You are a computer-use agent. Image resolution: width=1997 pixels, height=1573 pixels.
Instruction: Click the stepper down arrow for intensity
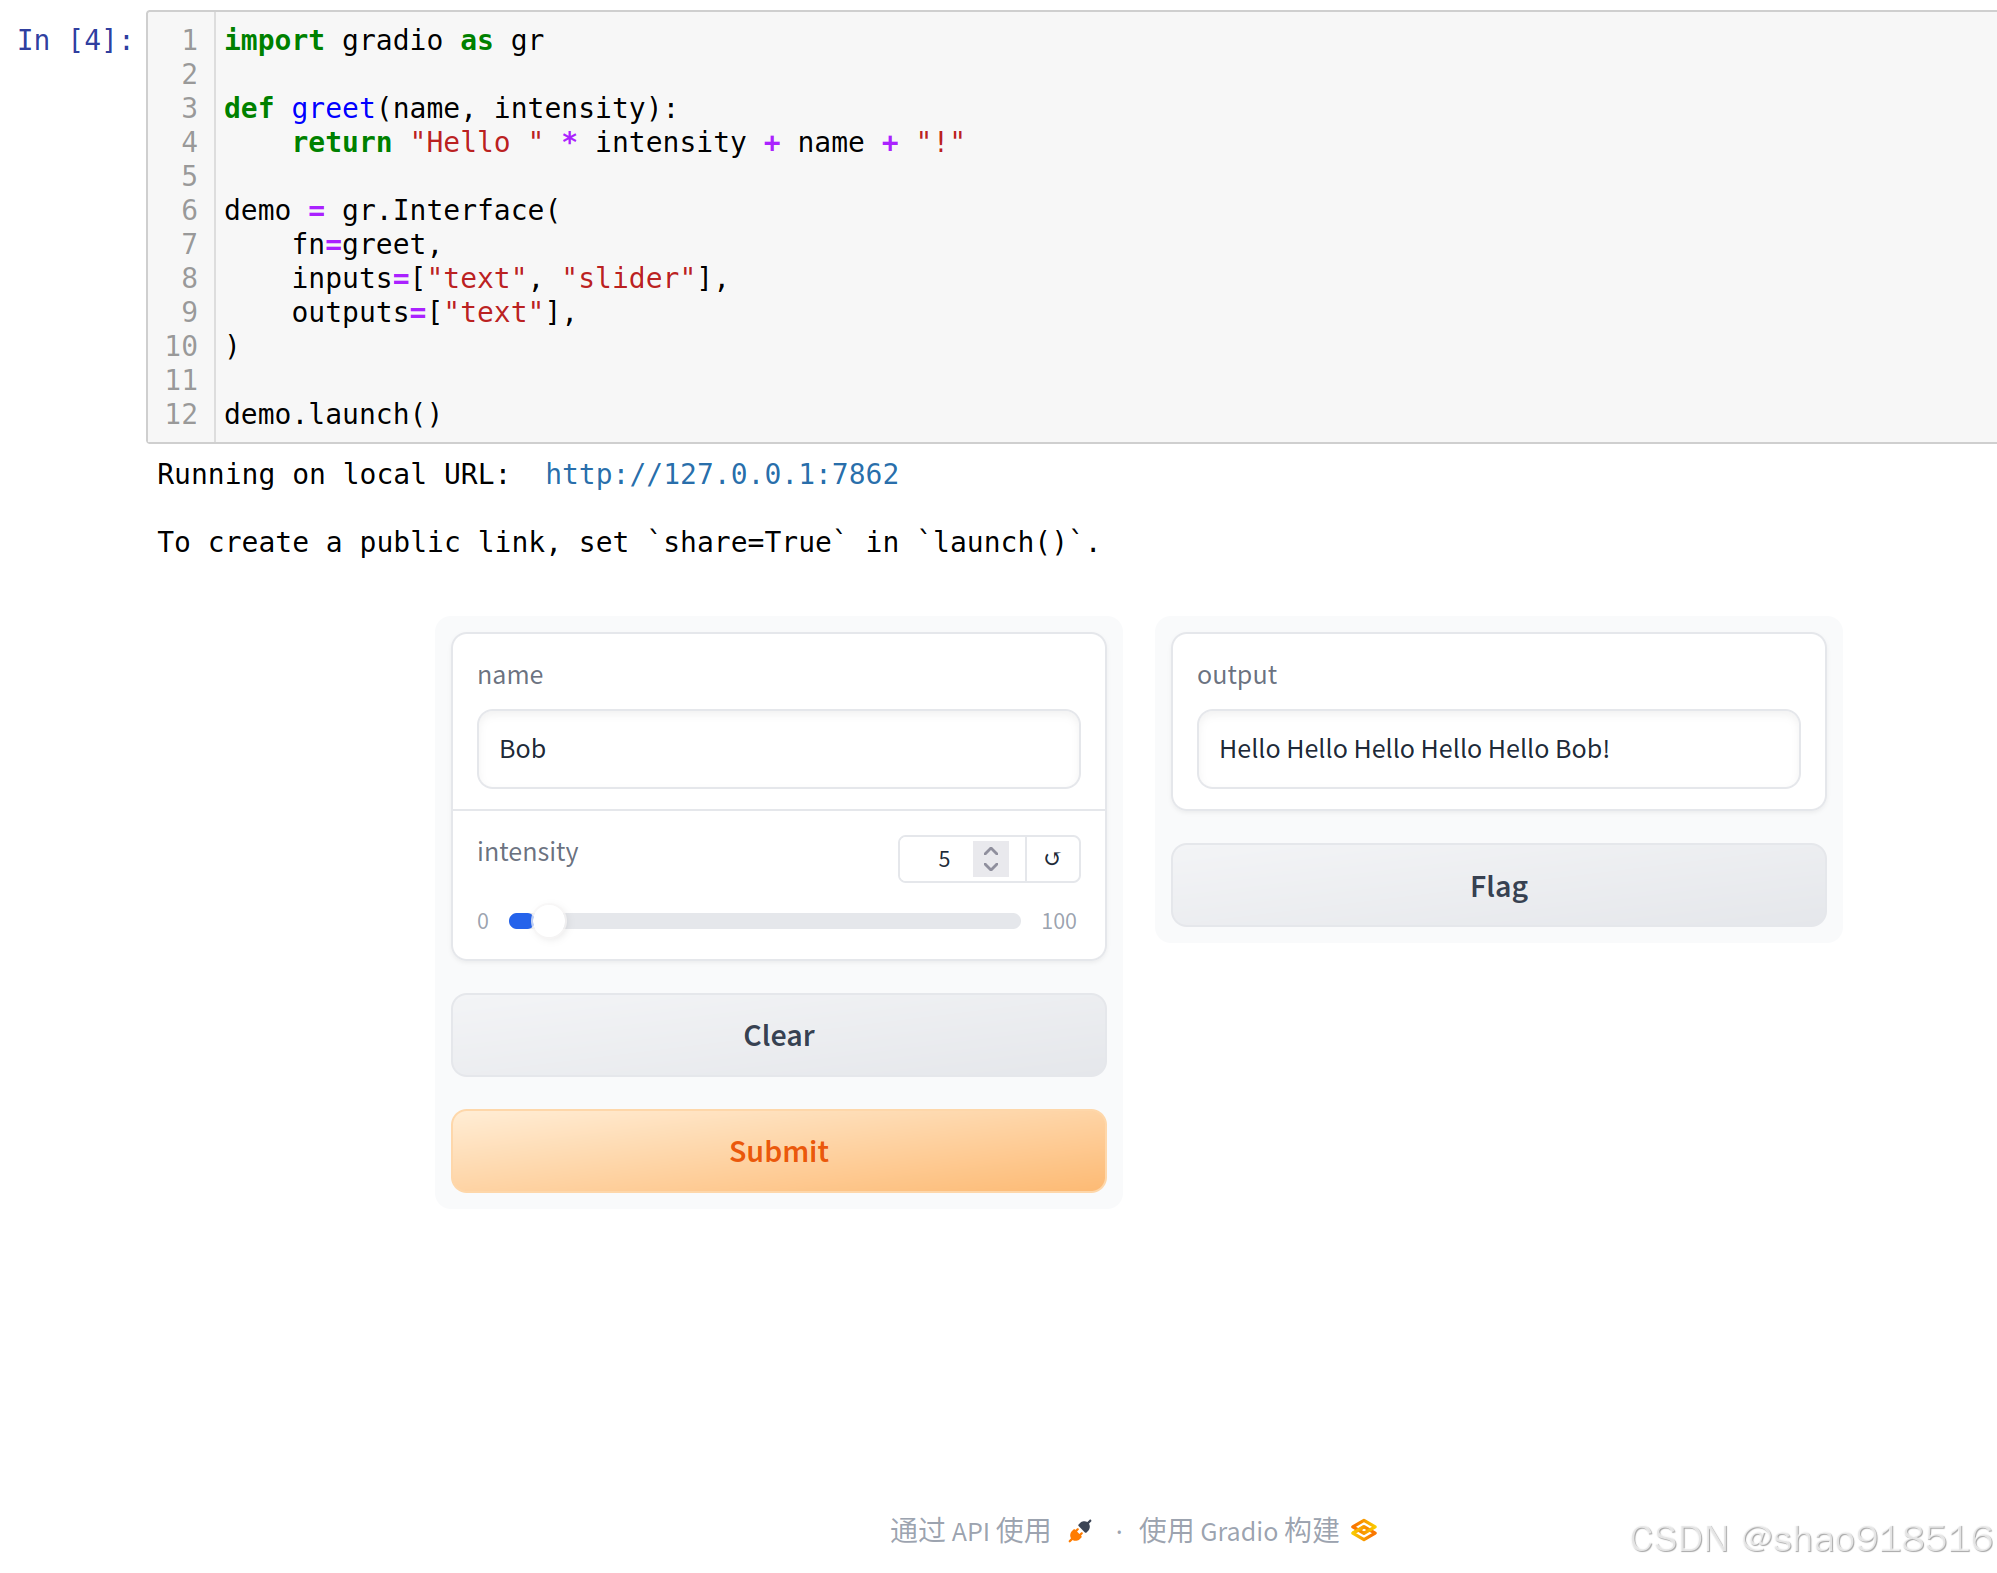point(991,867)
